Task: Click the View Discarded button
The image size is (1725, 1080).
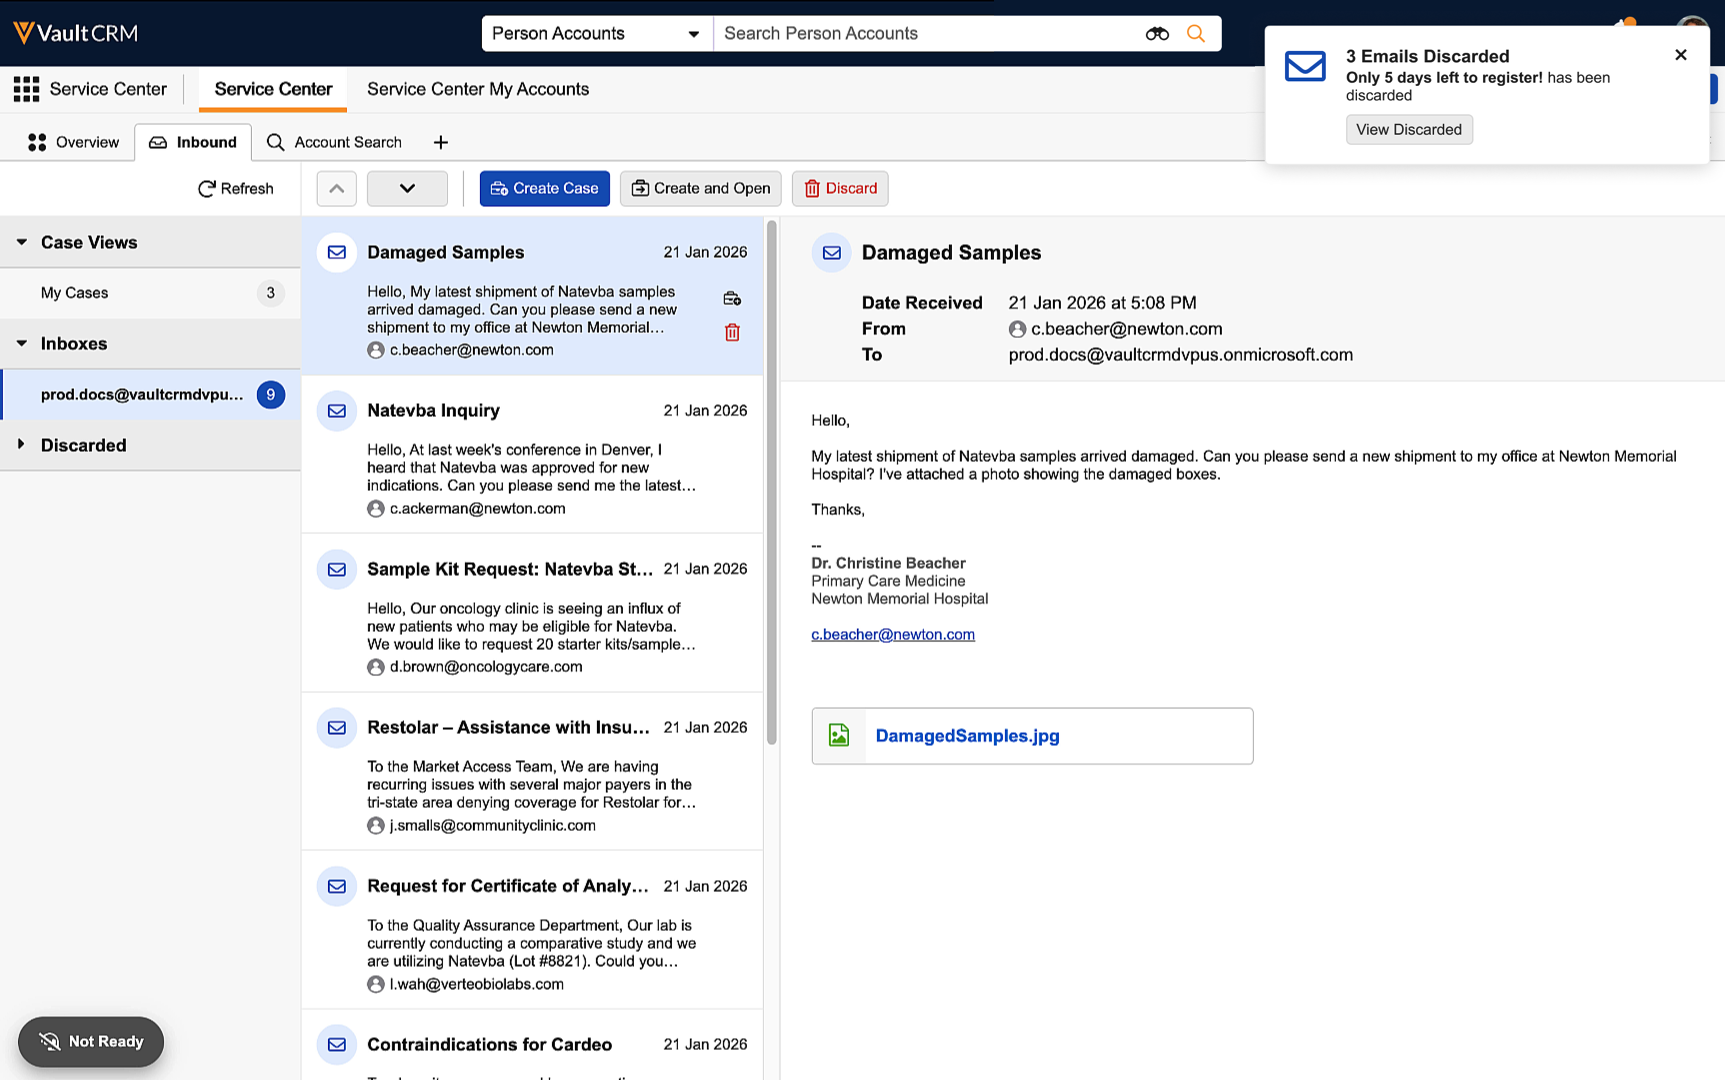Action: click(1408, 130)
